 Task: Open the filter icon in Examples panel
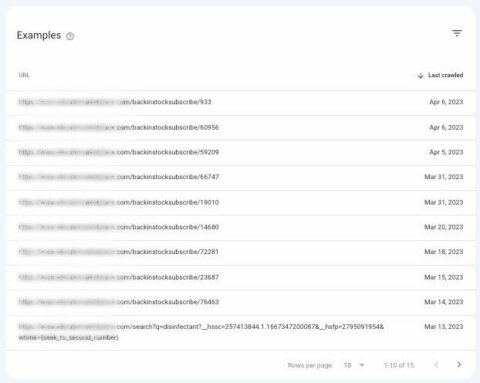coord(457,33)
